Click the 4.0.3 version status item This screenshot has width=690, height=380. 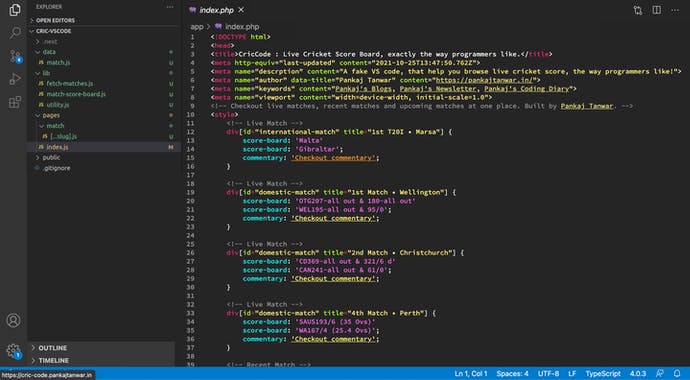638,373
